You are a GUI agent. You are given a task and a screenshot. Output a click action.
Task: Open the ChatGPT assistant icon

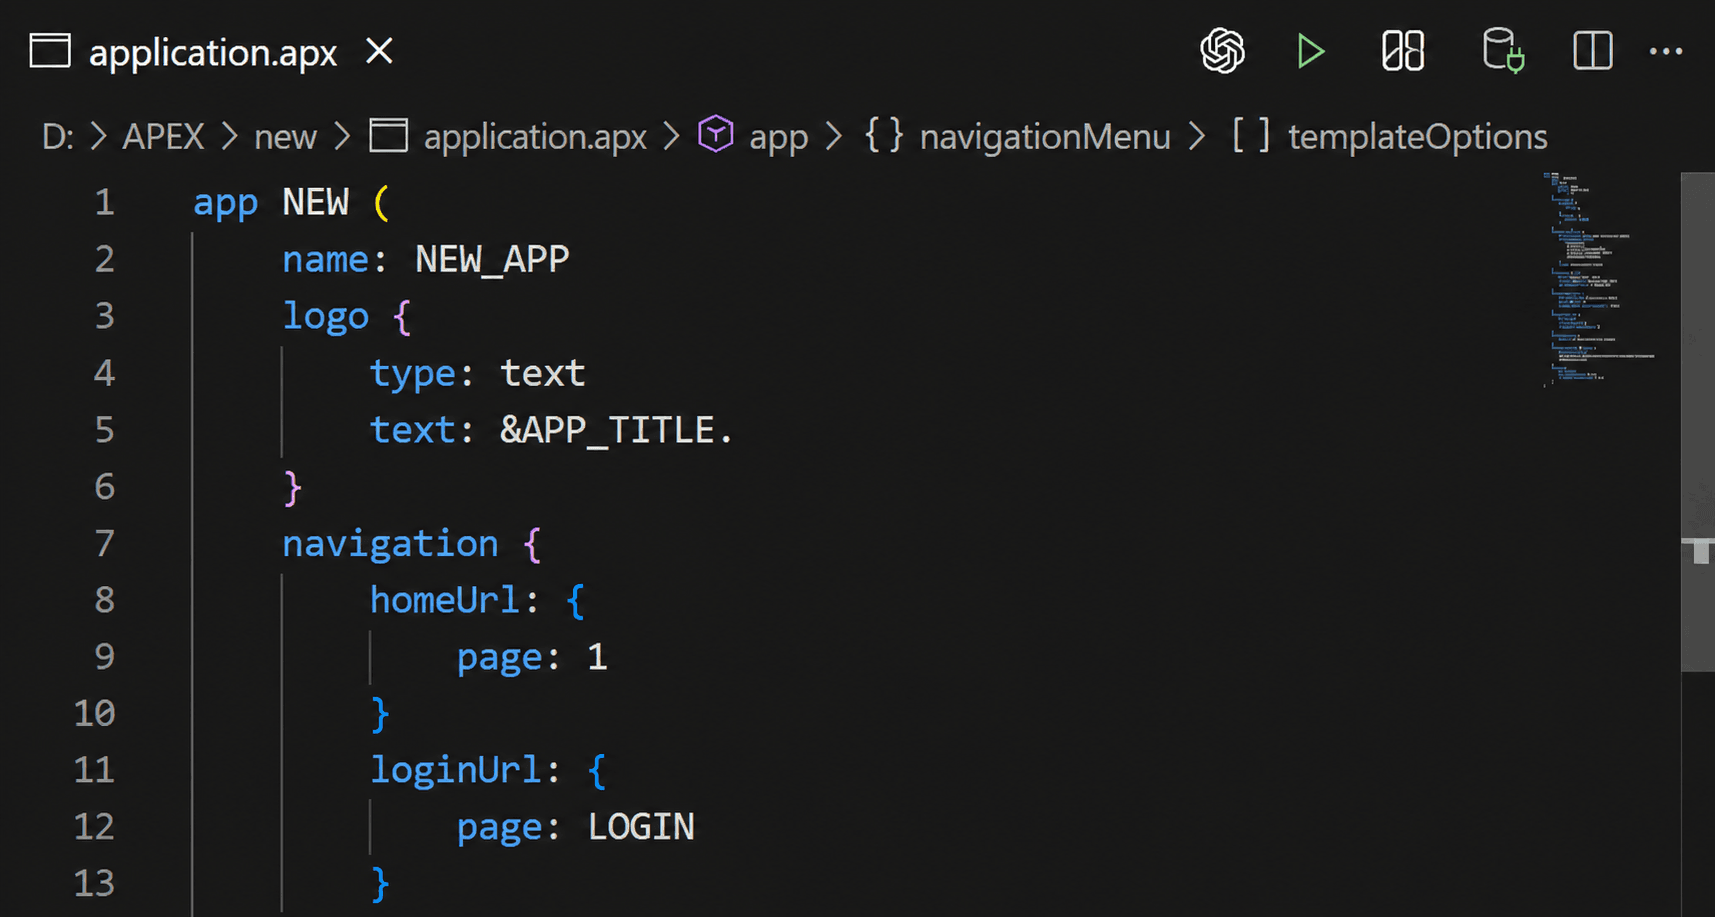[x=1222, y=51]
